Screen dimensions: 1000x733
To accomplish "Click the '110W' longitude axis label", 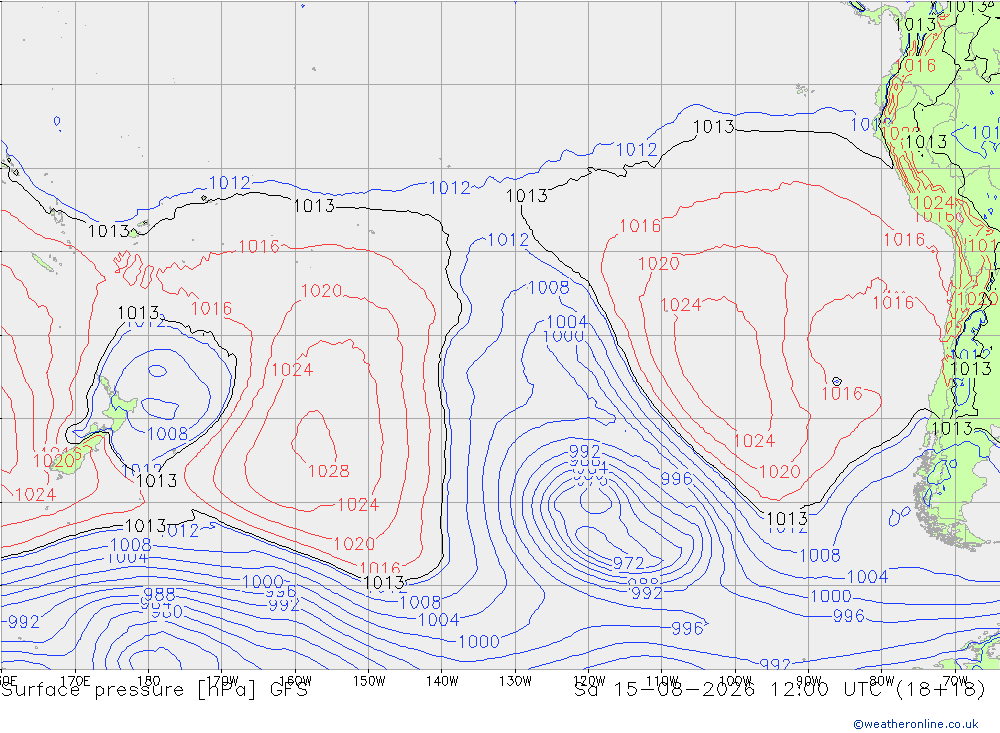I will tap(662, 681).
